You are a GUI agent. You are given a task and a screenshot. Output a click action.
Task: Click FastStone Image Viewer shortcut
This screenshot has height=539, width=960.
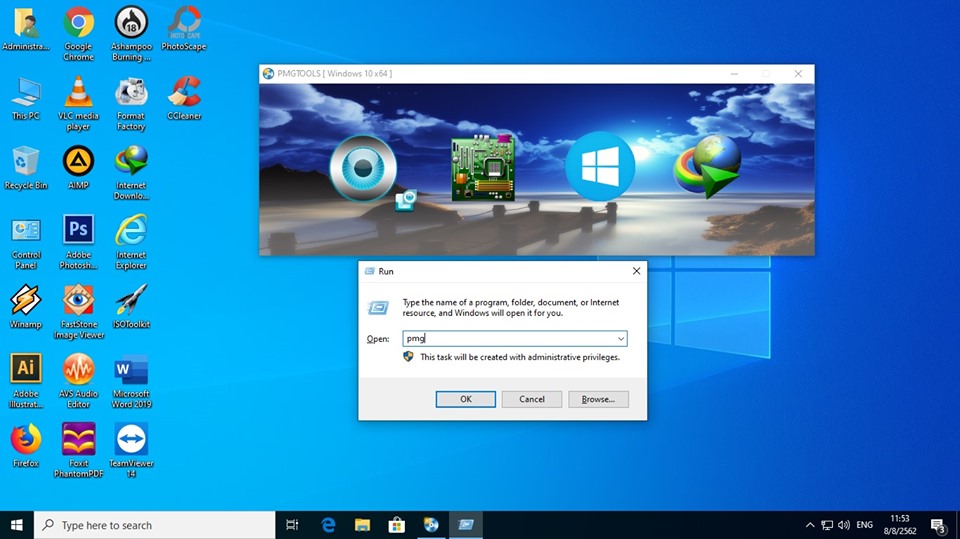pyautogui.click(x=78, y=312)
